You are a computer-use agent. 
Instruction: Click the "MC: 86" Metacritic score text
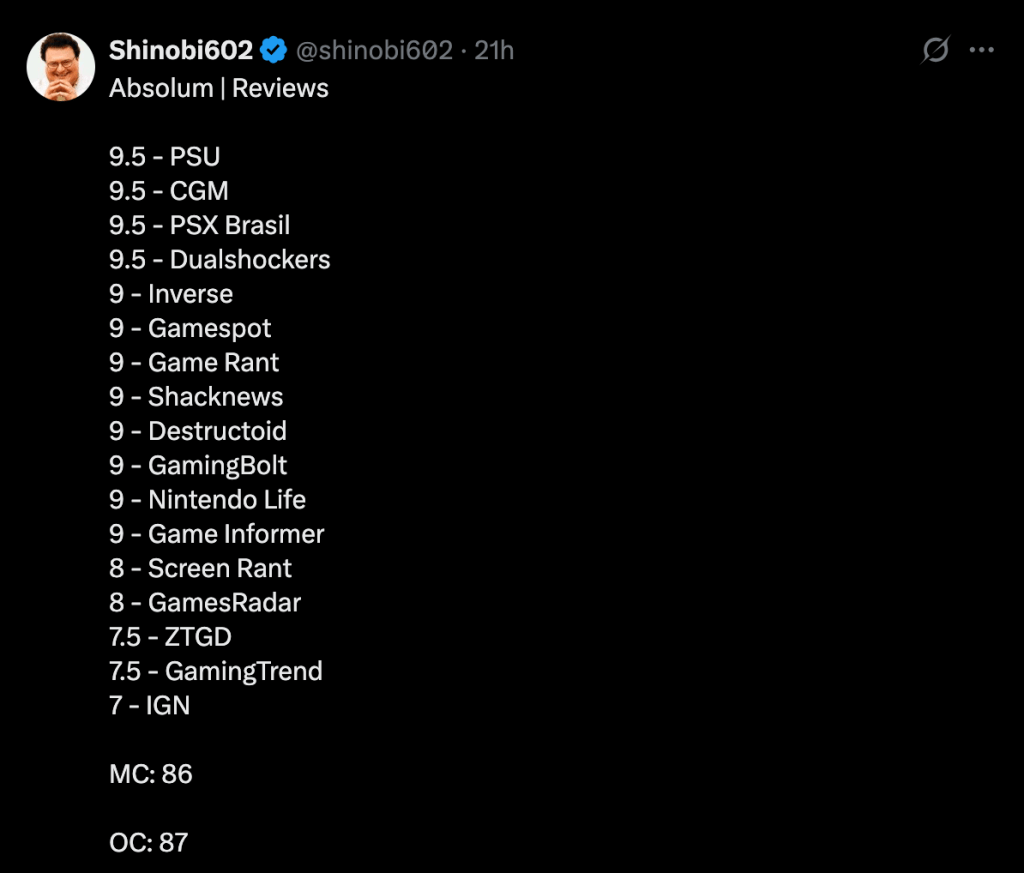pyautogui.click(x=151, y=774)
